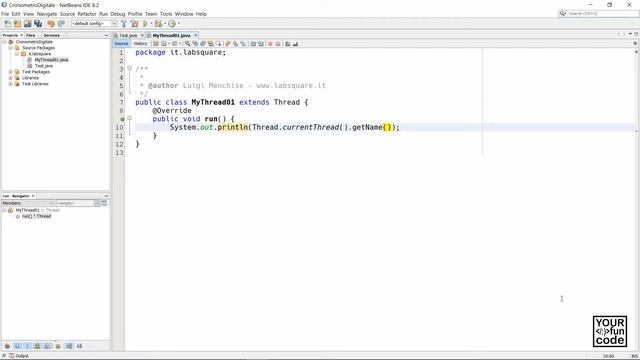This screenshot has height=360, width=640.
Task: Open the Run Project dropdown arrow
Action: pyautogui.click(x=151, y=24)
